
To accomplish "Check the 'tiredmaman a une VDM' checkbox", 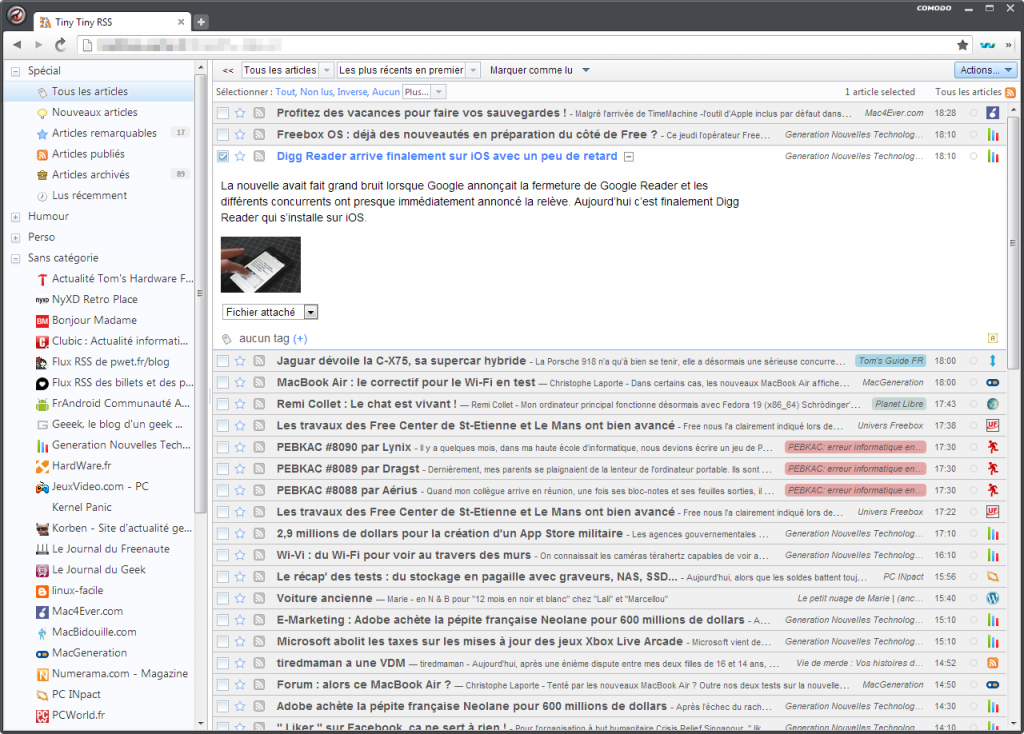I will pos(223,663).
